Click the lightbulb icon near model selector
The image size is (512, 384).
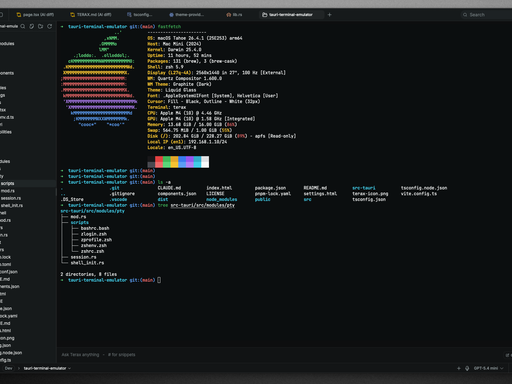467,368
